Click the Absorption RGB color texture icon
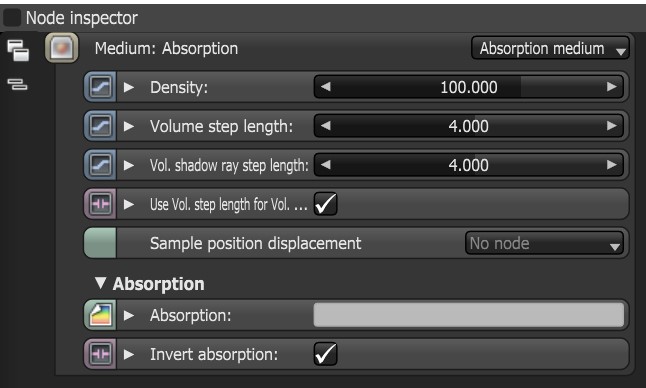This screenshot has width=646, height=388. [x=100, y=315]
